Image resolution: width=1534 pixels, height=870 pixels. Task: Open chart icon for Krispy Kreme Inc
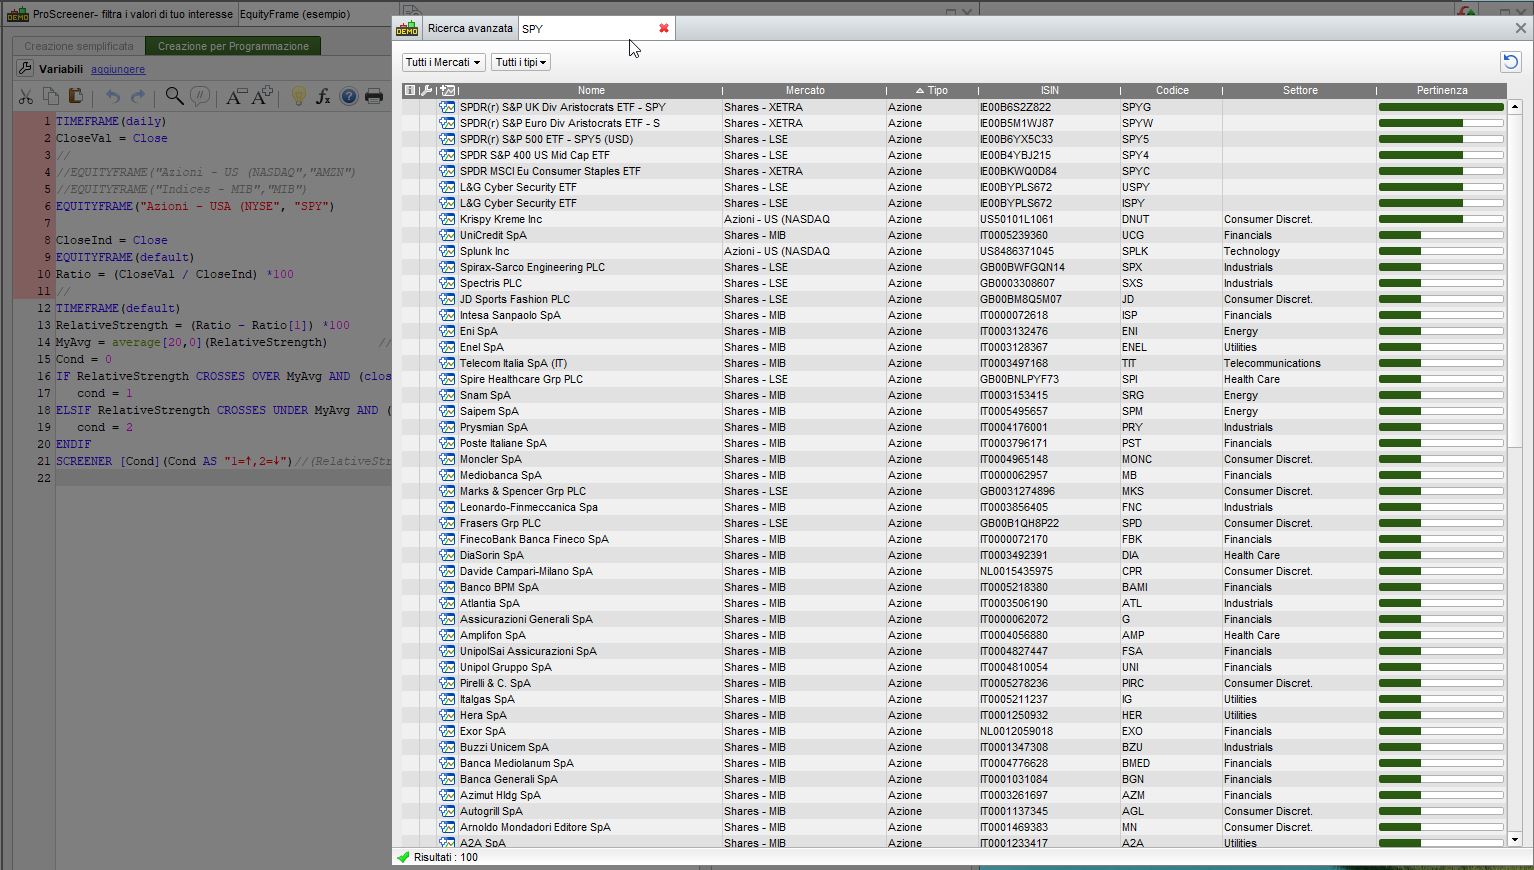447,219
